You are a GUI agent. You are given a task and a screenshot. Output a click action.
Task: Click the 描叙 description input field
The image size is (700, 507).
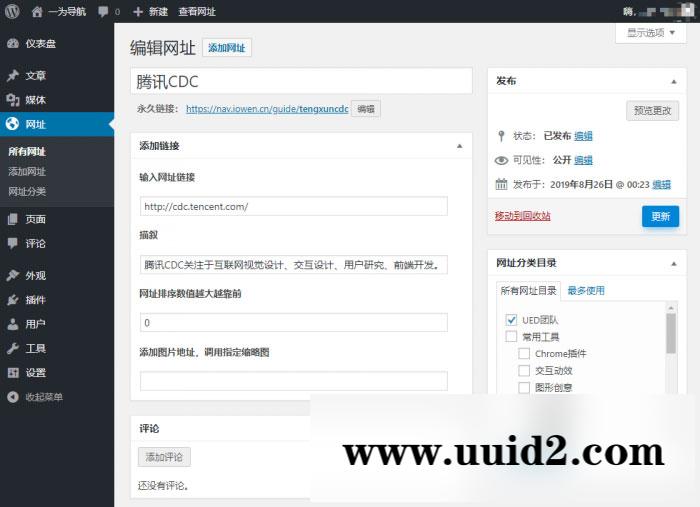click(x=294, y=265)
